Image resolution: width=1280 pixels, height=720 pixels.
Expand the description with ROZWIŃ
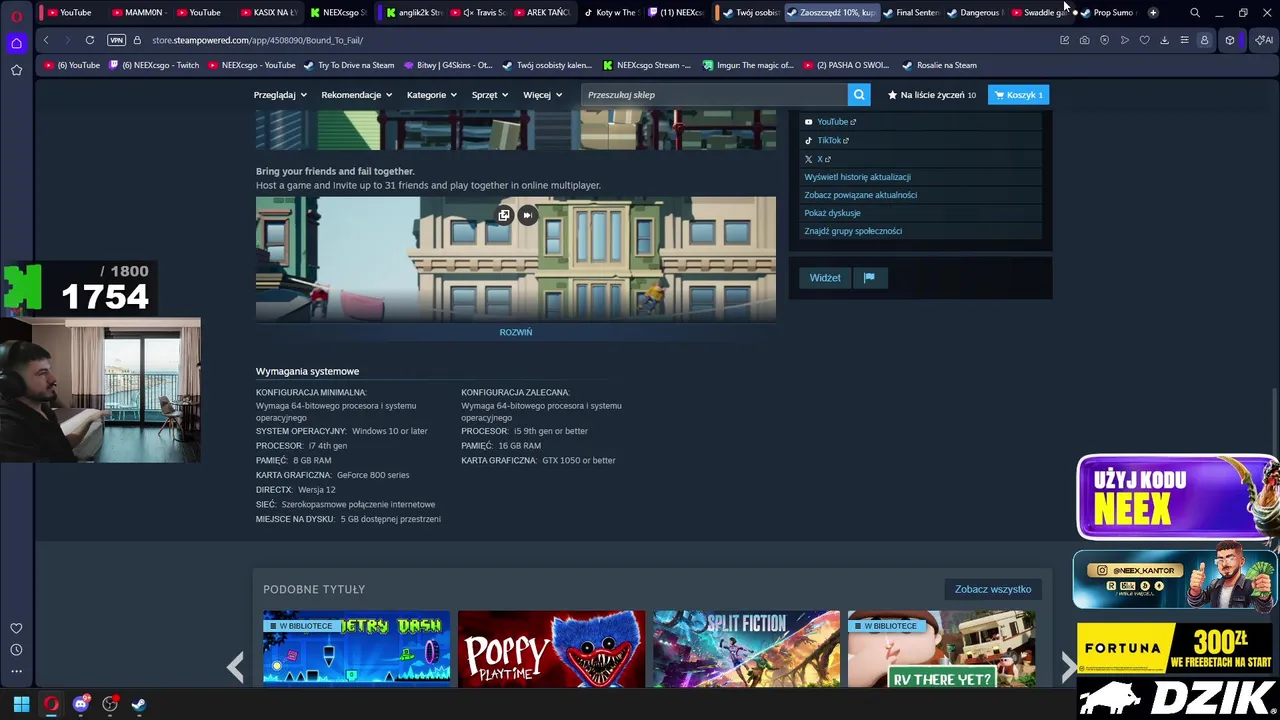[516, 332]
